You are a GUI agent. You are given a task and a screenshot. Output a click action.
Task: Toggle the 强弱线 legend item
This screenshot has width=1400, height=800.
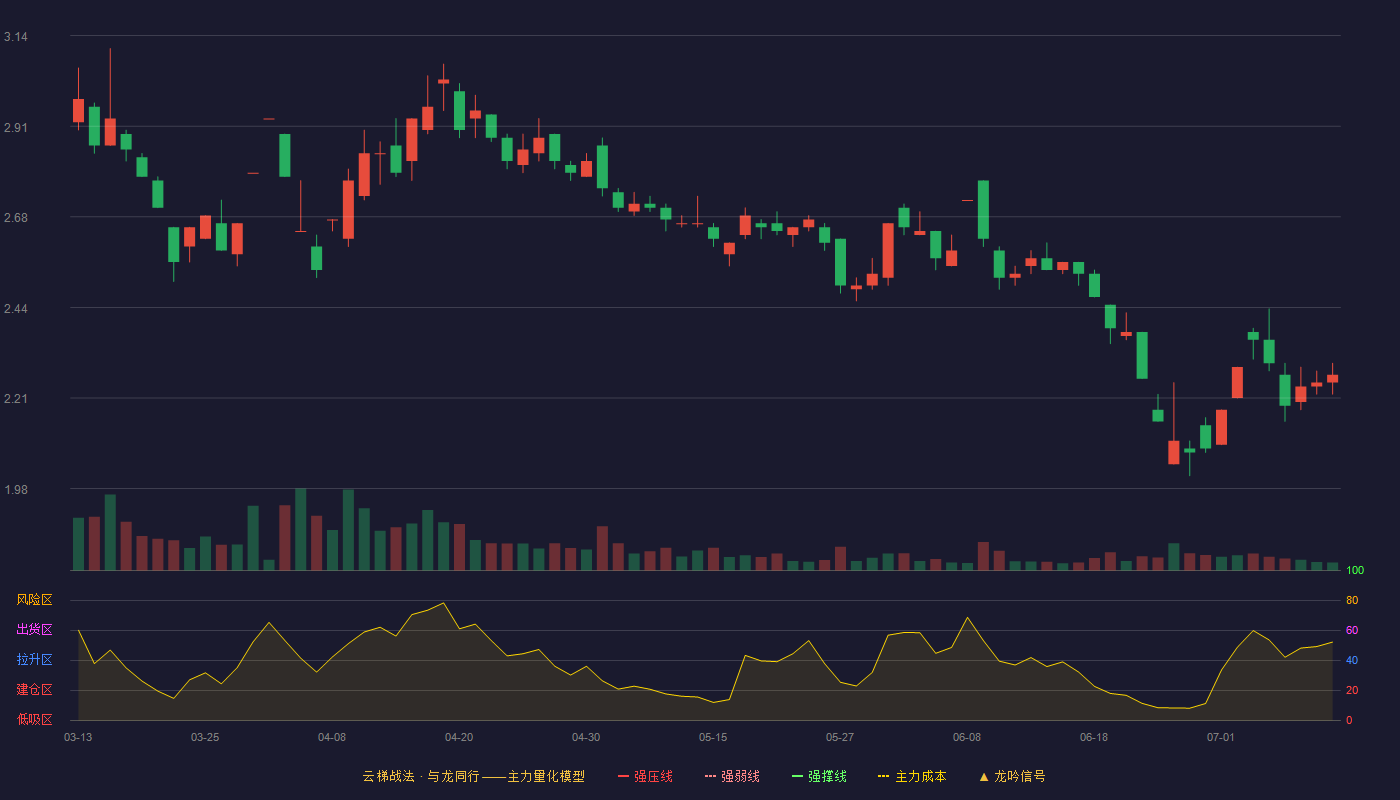coord(732,776)
